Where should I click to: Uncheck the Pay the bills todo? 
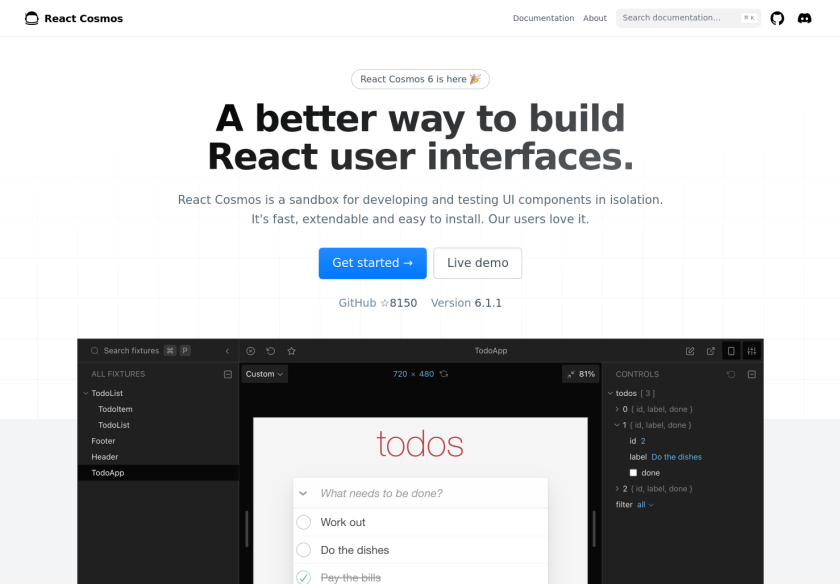[x=304, y=578]
